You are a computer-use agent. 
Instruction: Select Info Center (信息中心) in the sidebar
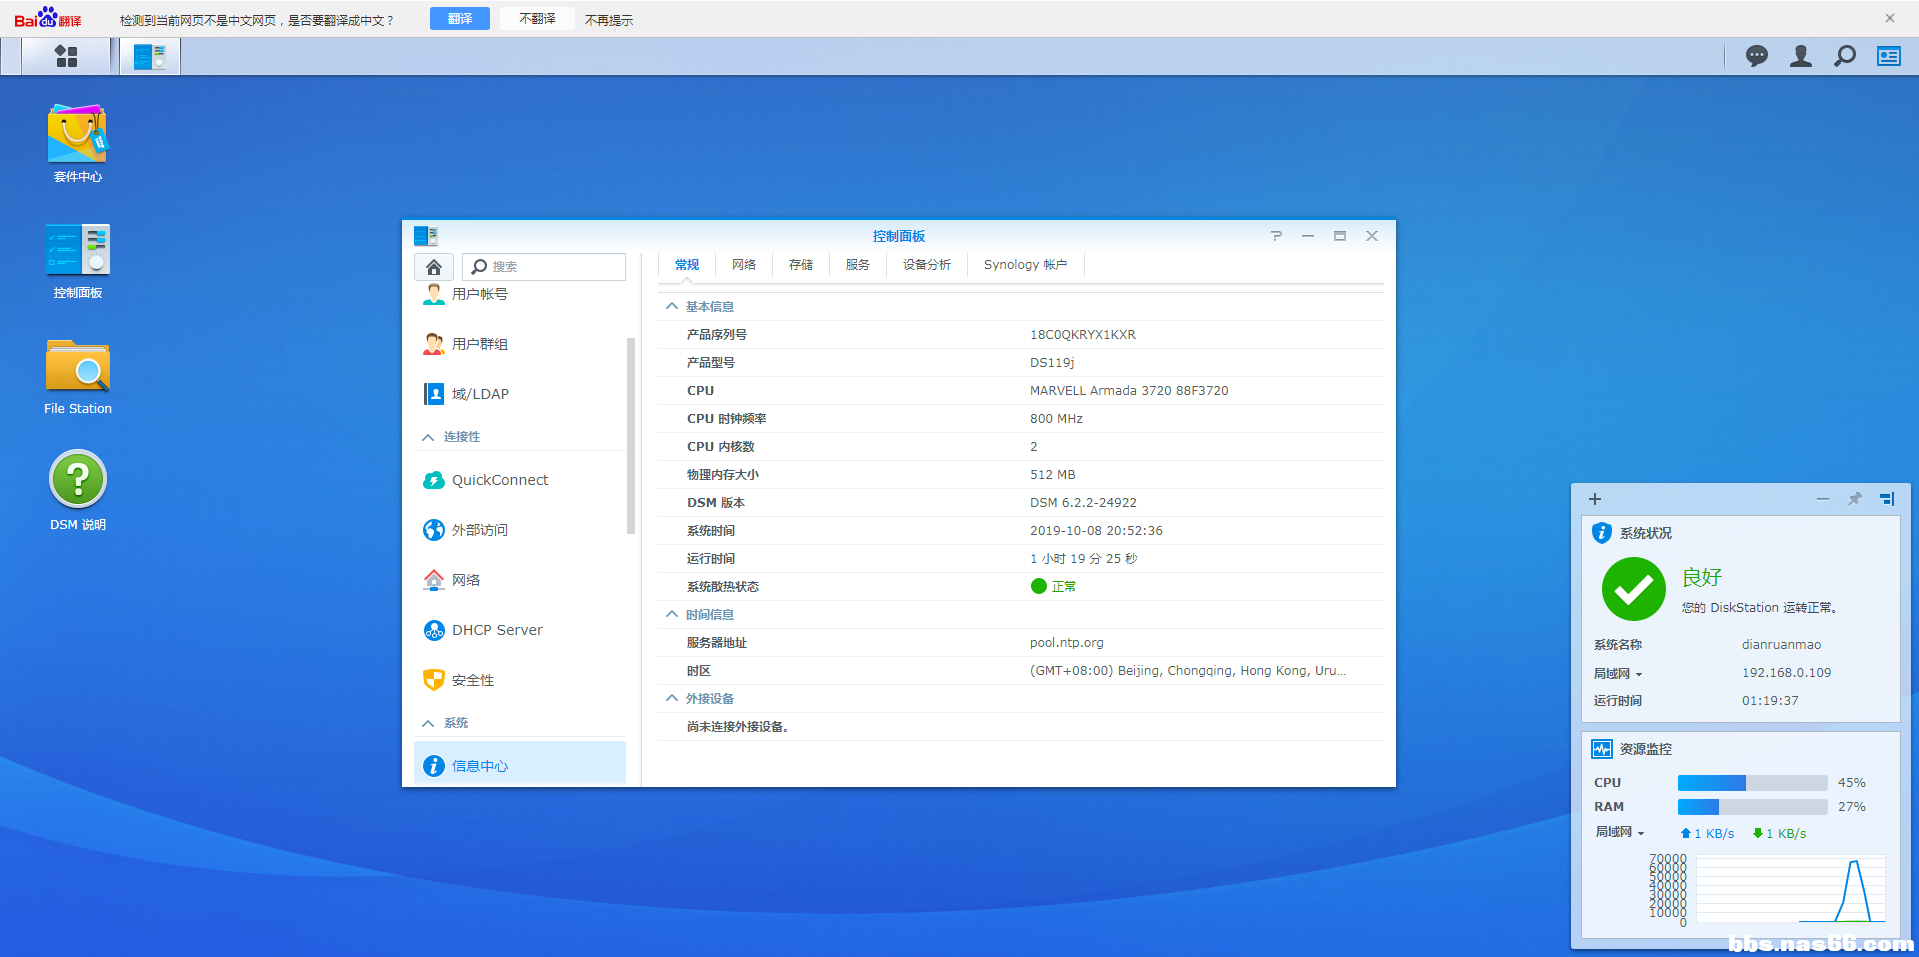coord(520,765)
